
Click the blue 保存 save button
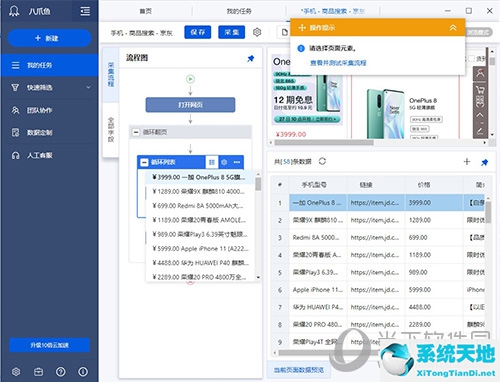pyautogui.click(x=198, y=32)
